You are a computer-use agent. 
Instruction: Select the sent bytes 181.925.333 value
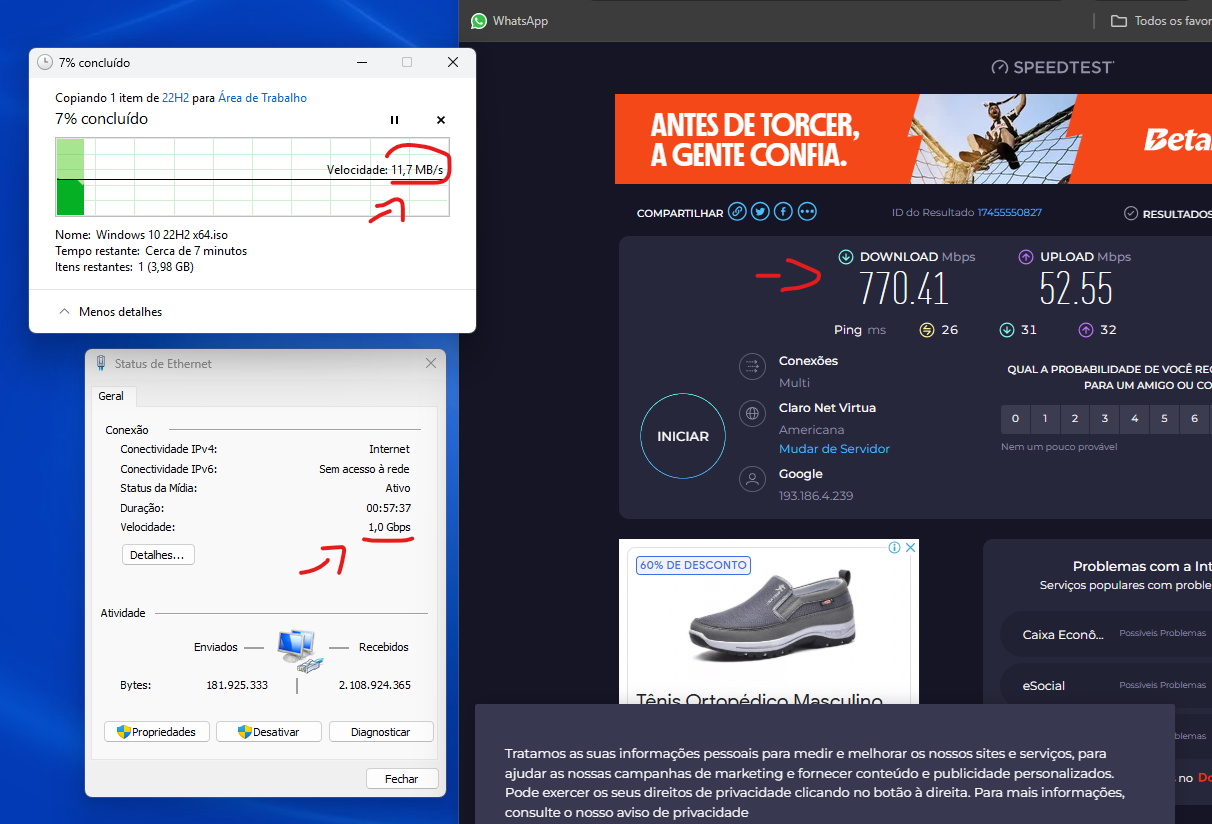pos(237,685)
